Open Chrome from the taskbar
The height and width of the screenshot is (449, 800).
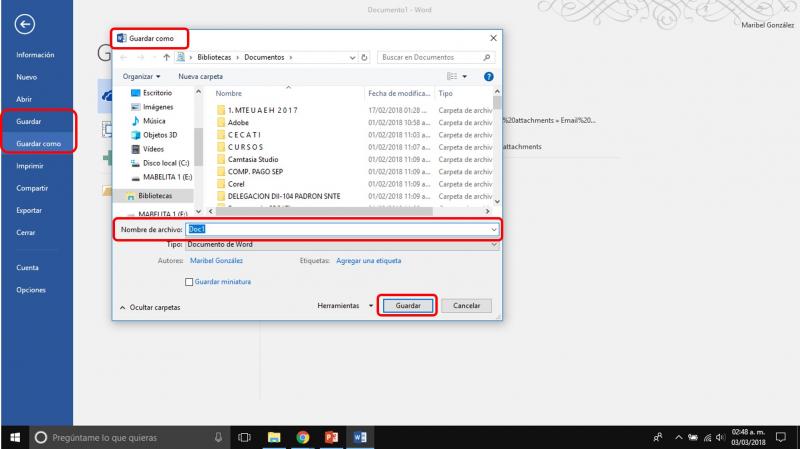303,437
